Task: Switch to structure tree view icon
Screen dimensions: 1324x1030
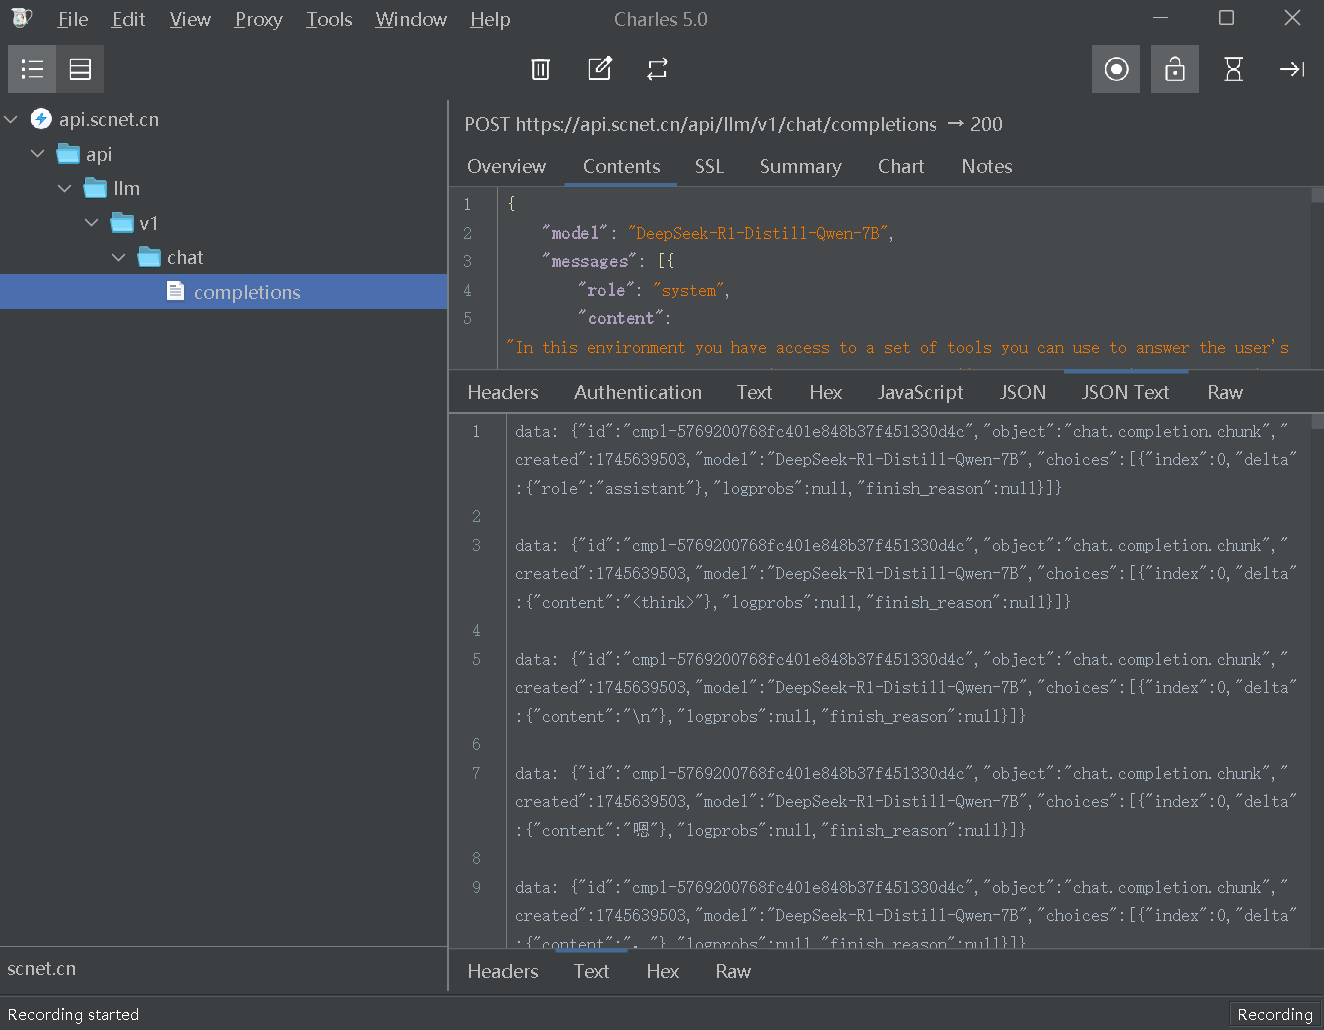Action: coord(32,69)
